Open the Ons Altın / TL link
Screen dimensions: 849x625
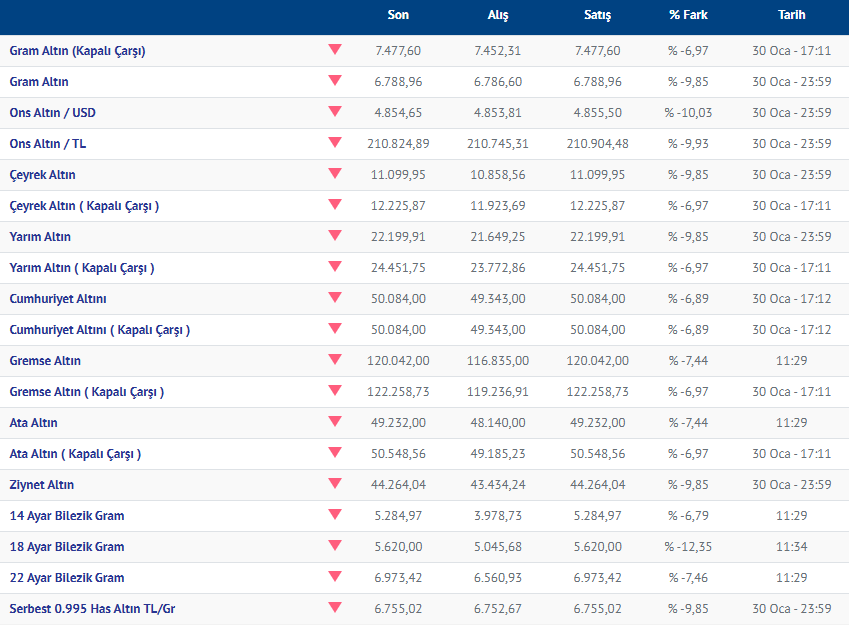pyautogui.click(x=48, y=144)
